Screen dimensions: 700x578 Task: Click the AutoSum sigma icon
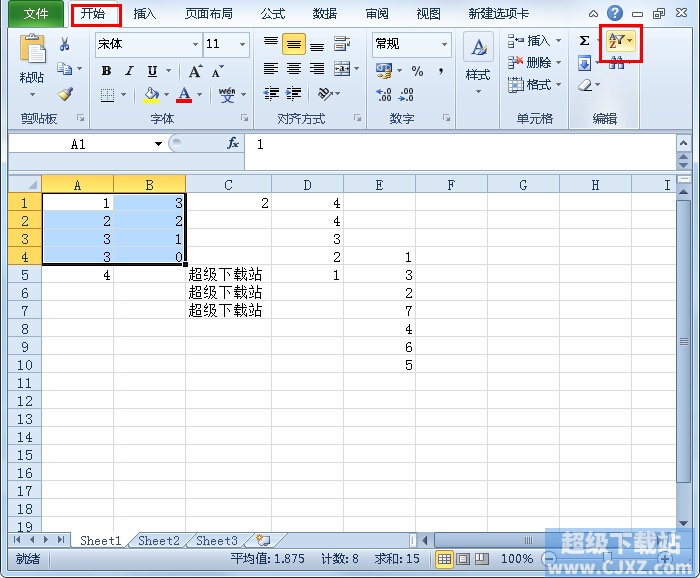coord(584,41)
